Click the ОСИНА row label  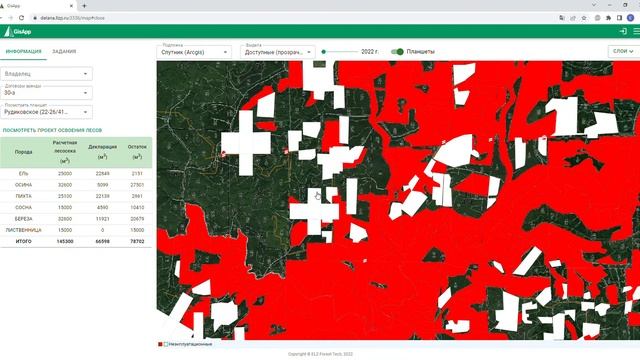(x=23, y=185)
